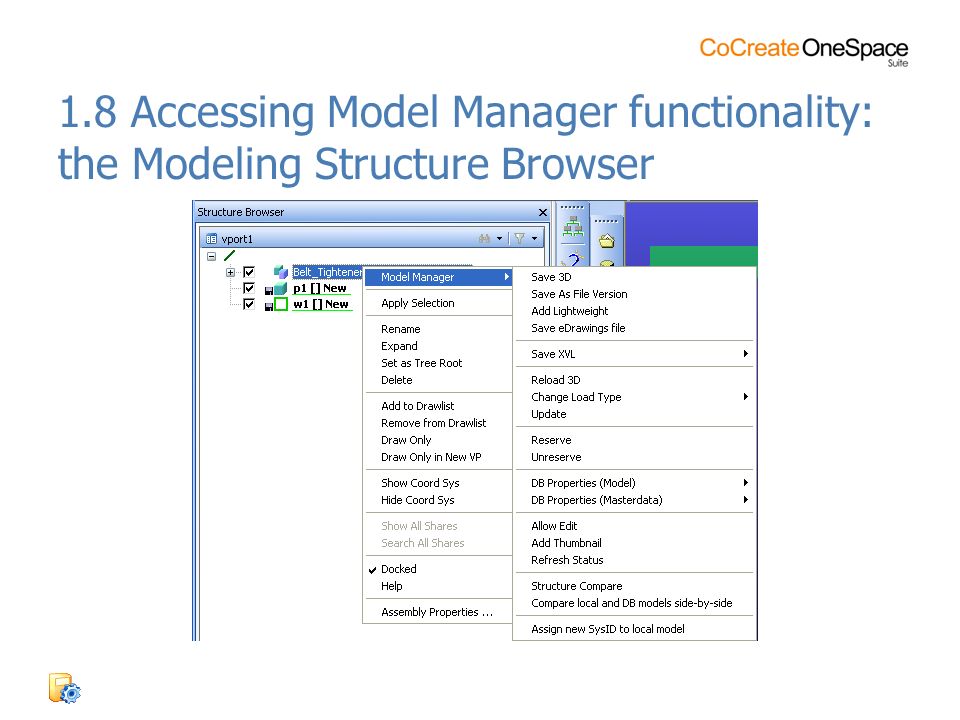Open the Model Manager submenu

tap(438, 277)
